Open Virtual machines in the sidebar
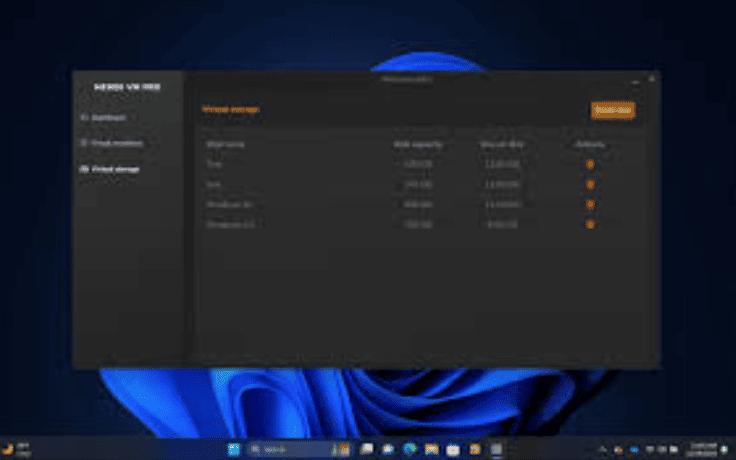The image size is (736, 460). tap(117, 143)
